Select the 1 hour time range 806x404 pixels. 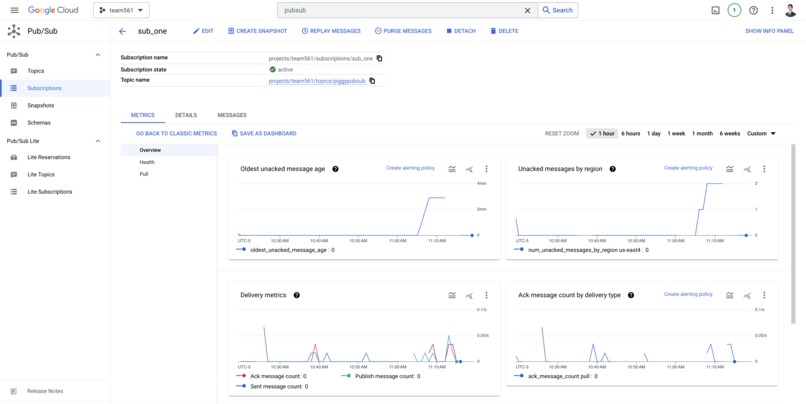pyautogui.click(x=602, y=134)
